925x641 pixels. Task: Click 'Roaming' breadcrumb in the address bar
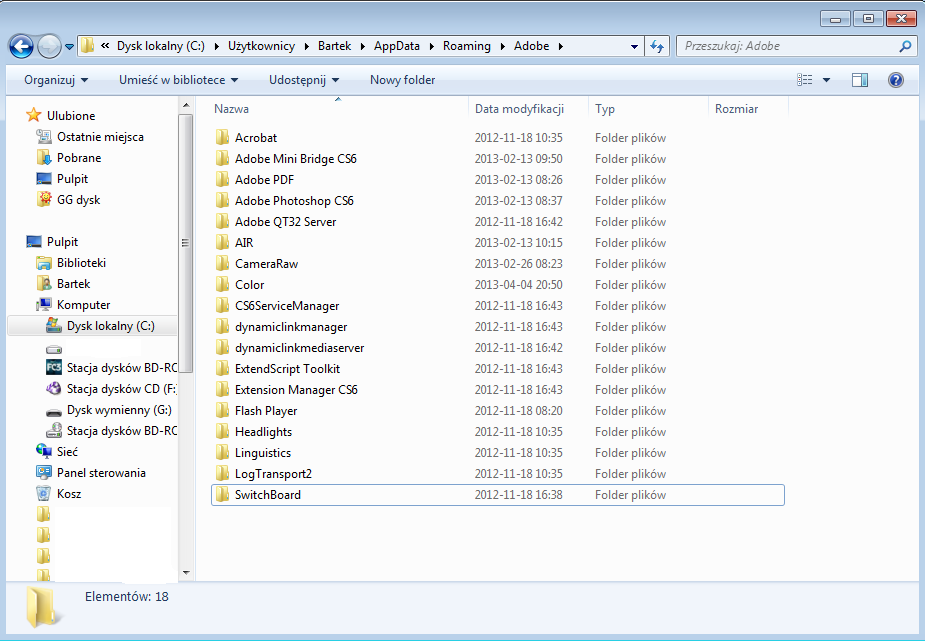point(467,46)
